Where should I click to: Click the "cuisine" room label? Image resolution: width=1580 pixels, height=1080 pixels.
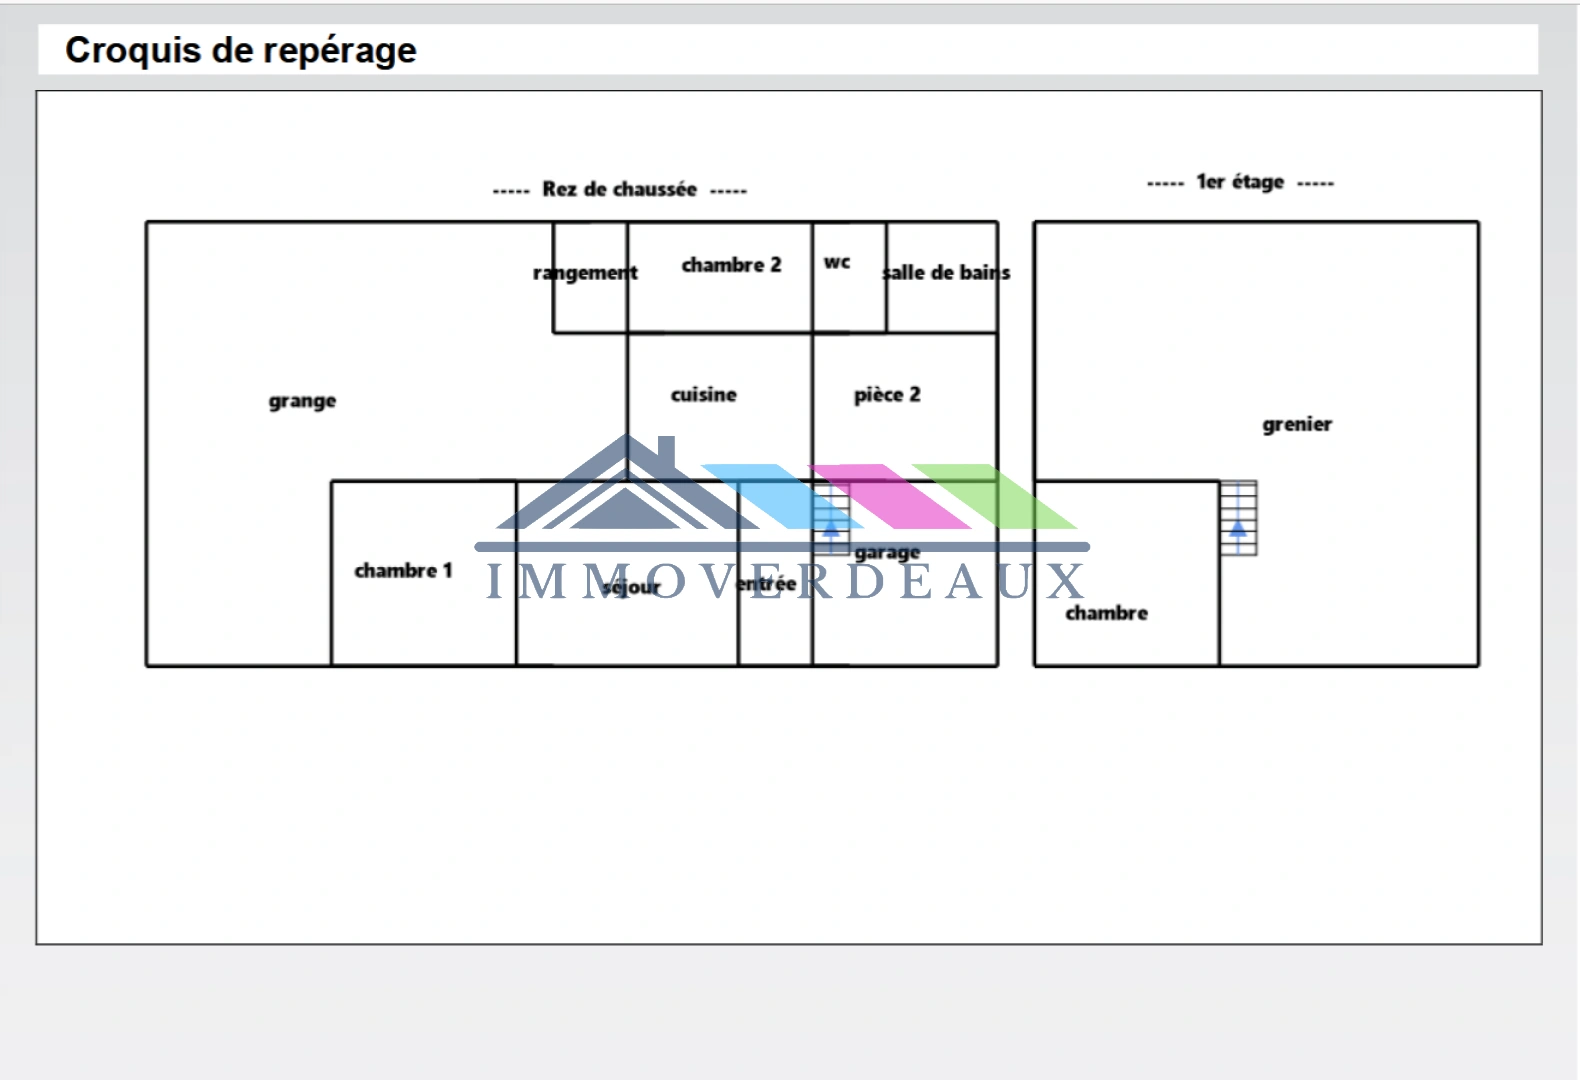pos(704,395)
